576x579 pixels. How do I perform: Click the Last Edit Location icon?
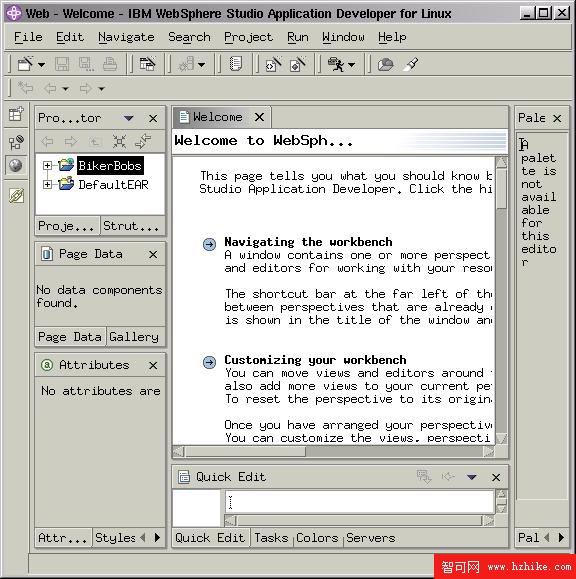[25, 88]
